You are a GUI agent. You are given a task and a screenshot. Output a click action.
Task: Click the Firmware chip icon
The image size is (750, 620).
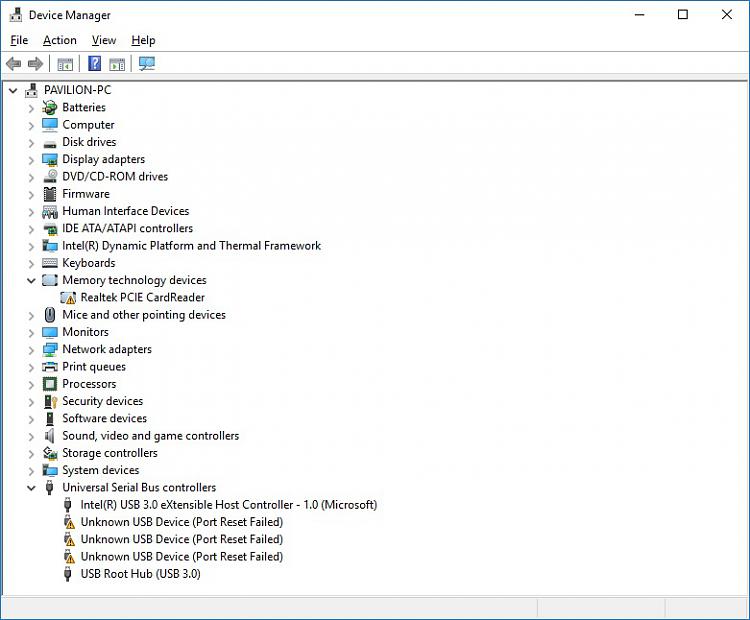pos(50,194)
